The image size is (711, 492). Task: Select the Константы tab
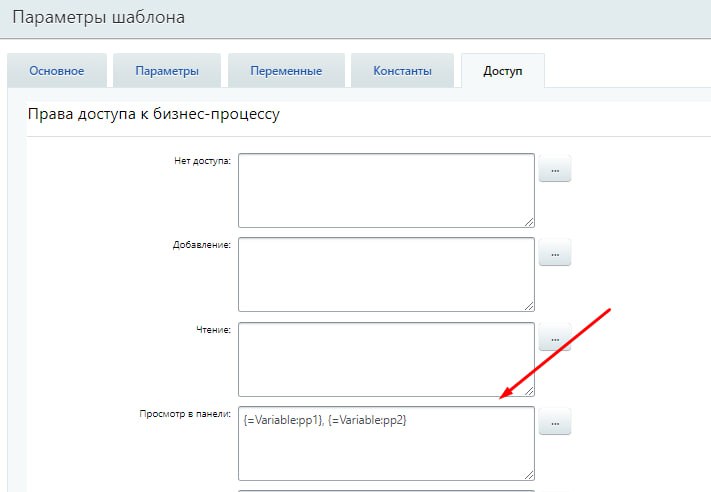point(402,71)
